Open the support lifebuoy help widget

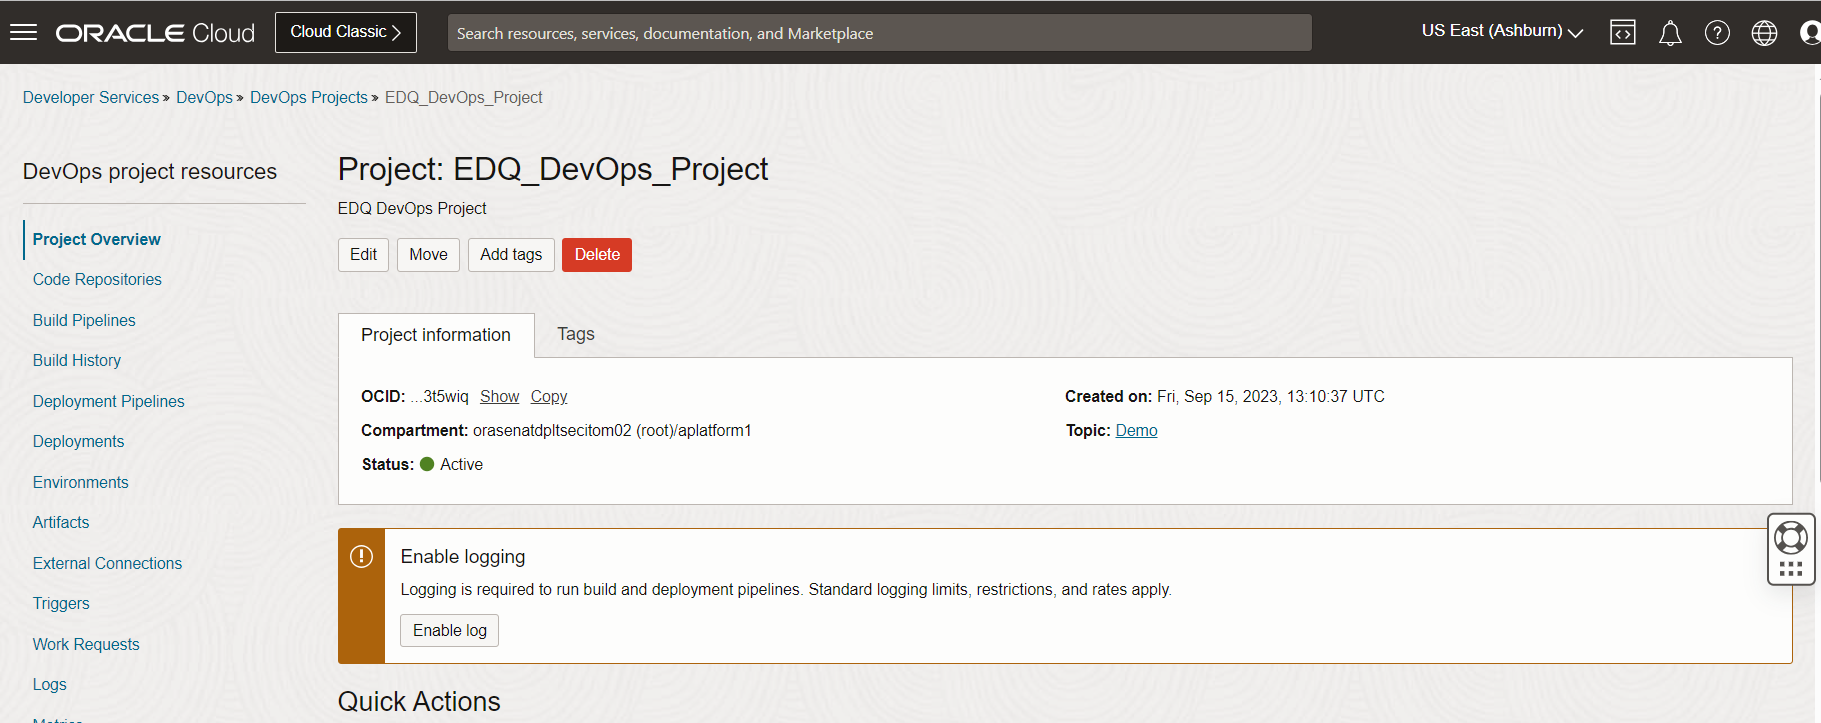tap(1791, 538)
